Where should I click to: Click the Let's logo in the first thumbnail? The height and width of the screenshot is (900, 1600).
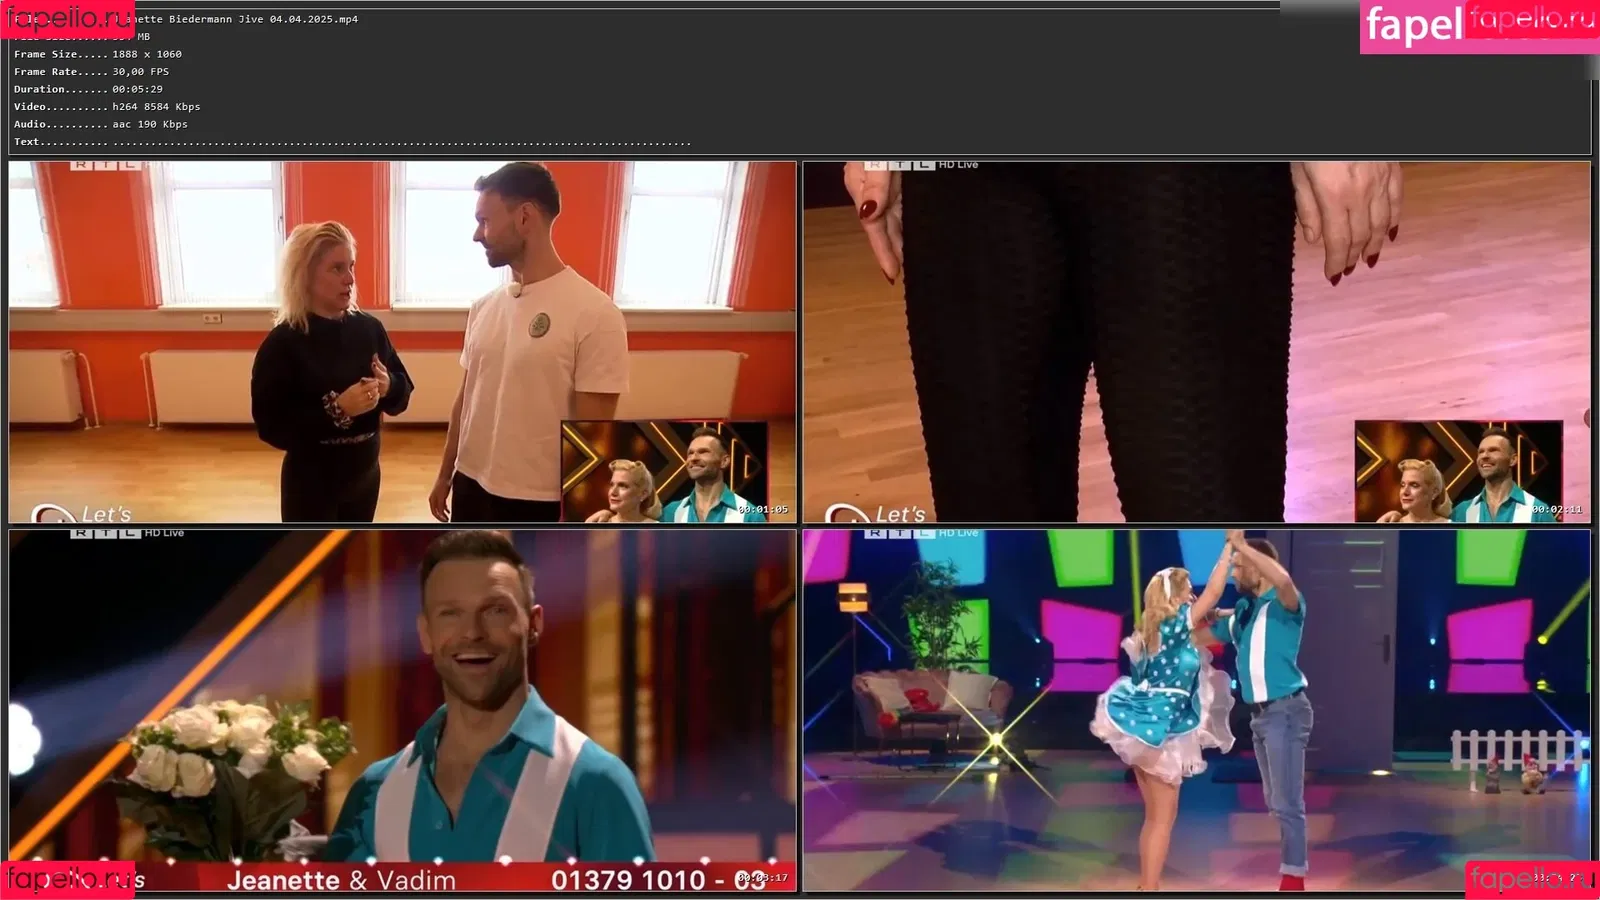(x=84, y=514)
